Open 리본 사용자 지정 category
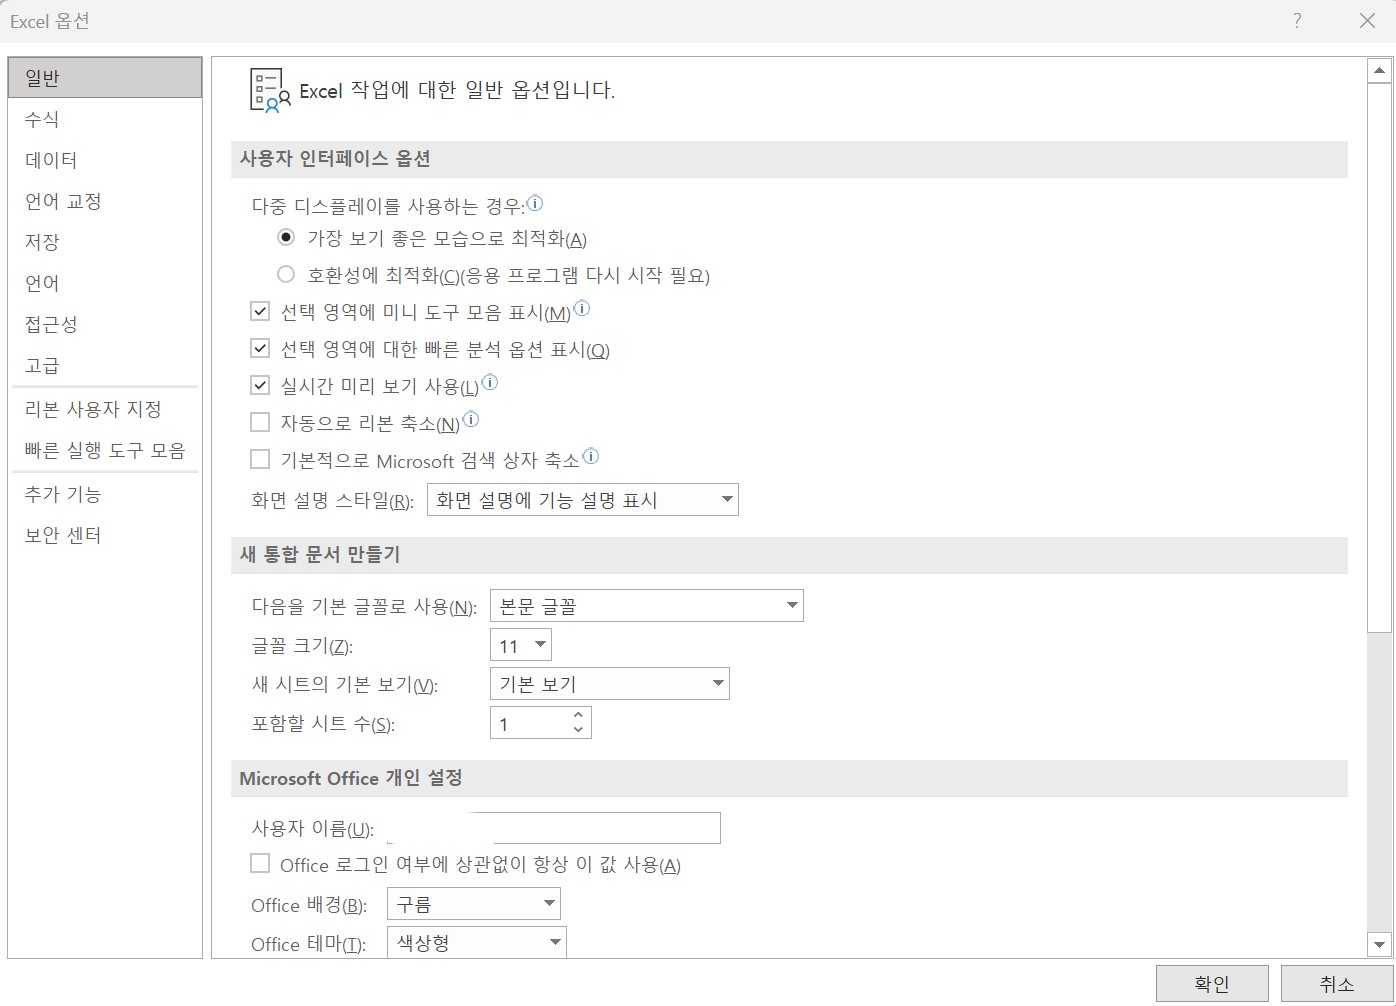 click(105, 409)
